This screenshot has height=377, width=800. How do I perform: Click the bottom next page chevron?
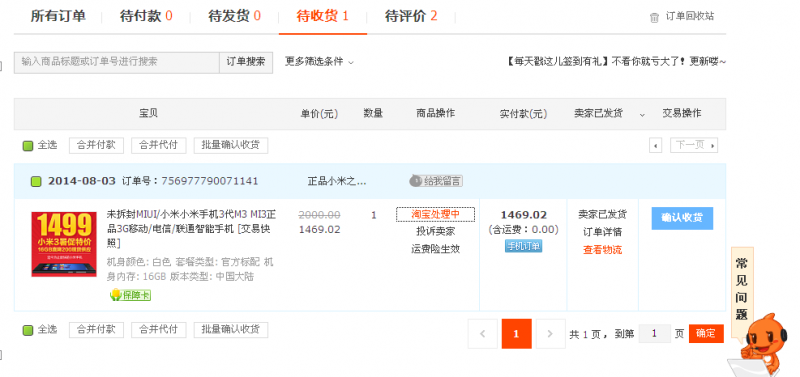point(550,334)
